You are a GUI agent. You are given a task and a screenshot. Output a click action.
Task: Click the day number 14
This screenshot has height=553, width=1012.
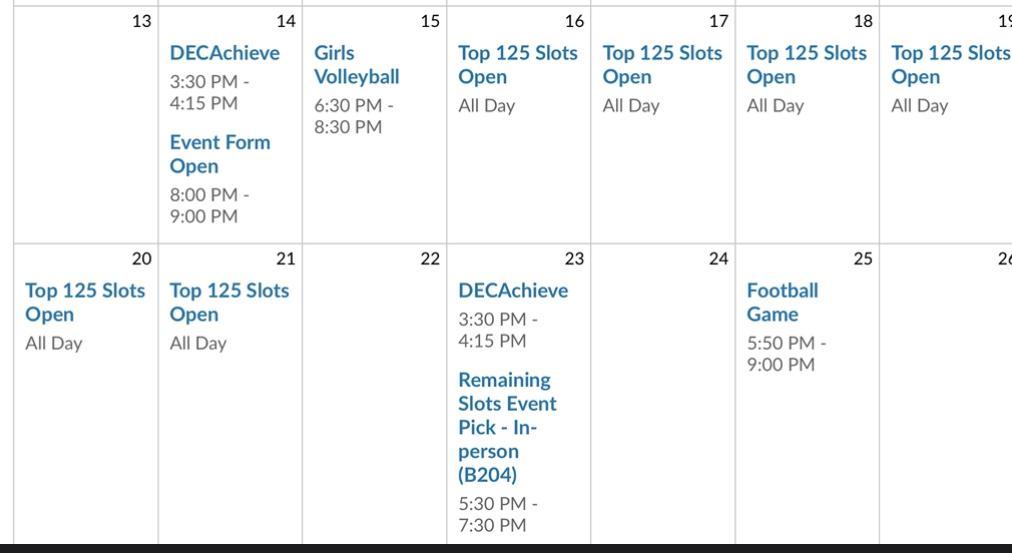click(286, 21)
